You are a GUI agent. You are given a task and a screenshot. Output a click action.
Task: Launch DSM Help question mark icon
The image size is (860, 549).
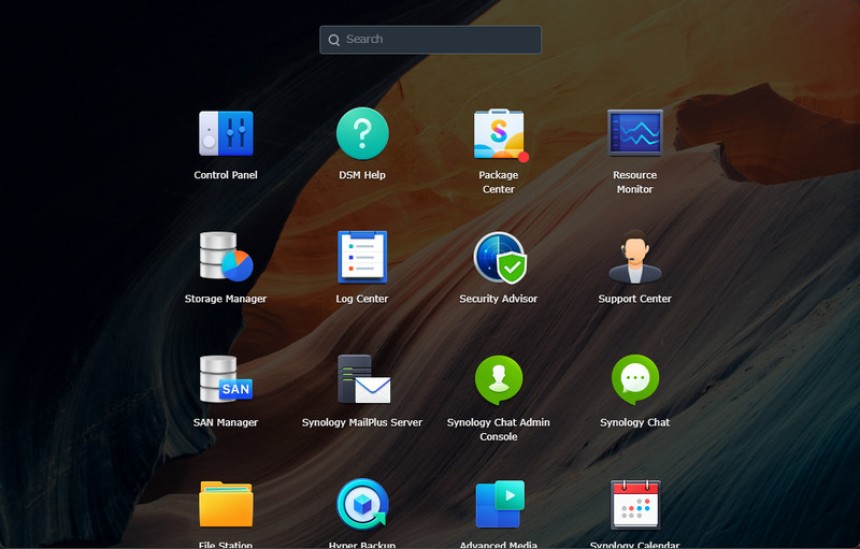362,134
